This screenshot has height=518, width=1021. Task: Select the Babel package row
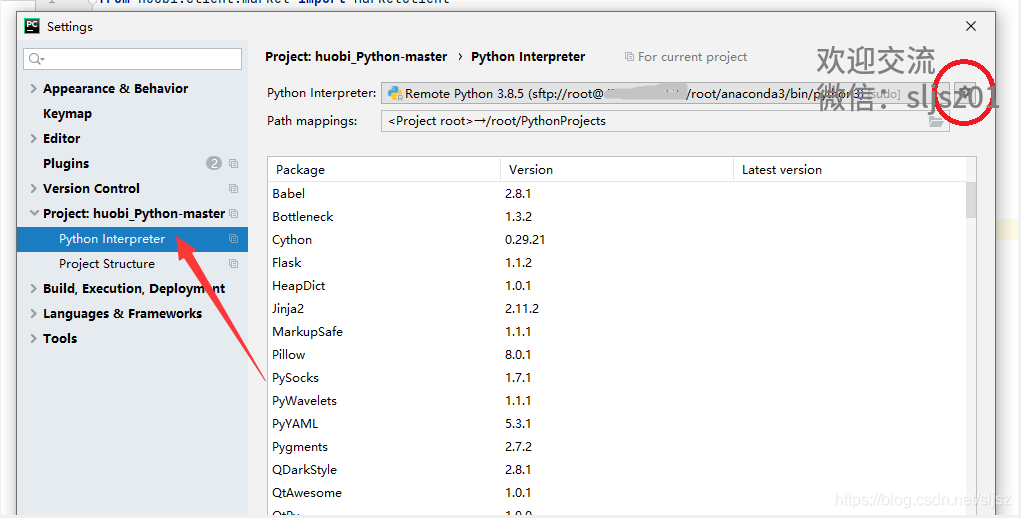click(617, 193)
